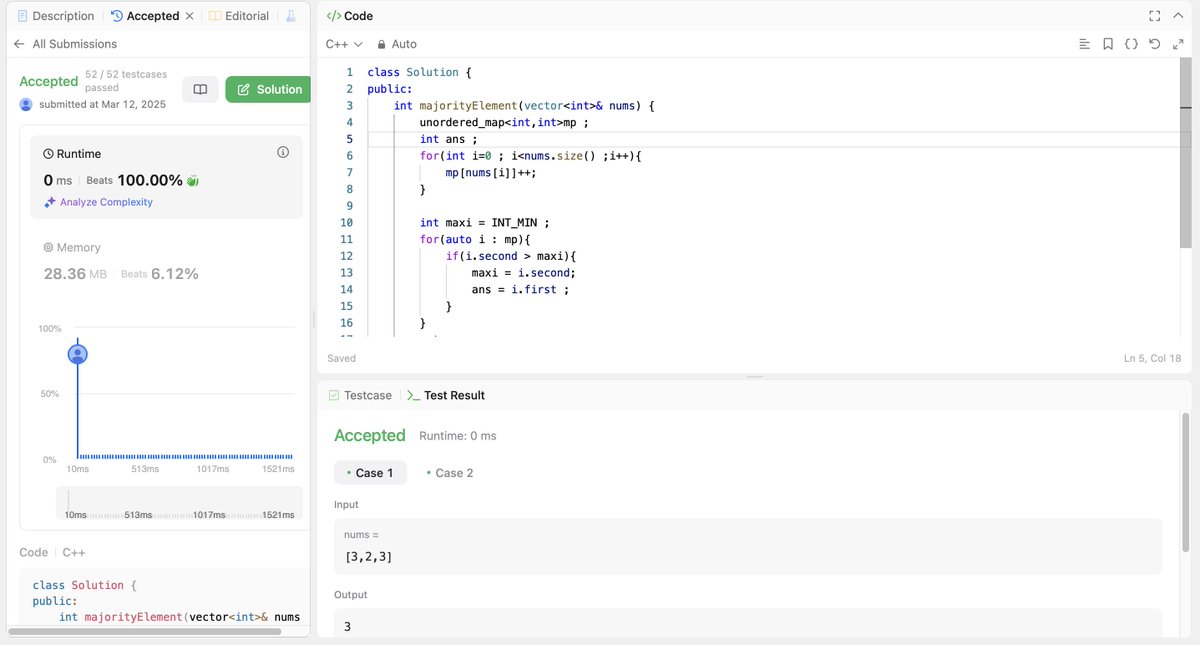Collapse the Code panel with top chevron
This screenshot has height=645, width=1200.
pos(1177,16)
